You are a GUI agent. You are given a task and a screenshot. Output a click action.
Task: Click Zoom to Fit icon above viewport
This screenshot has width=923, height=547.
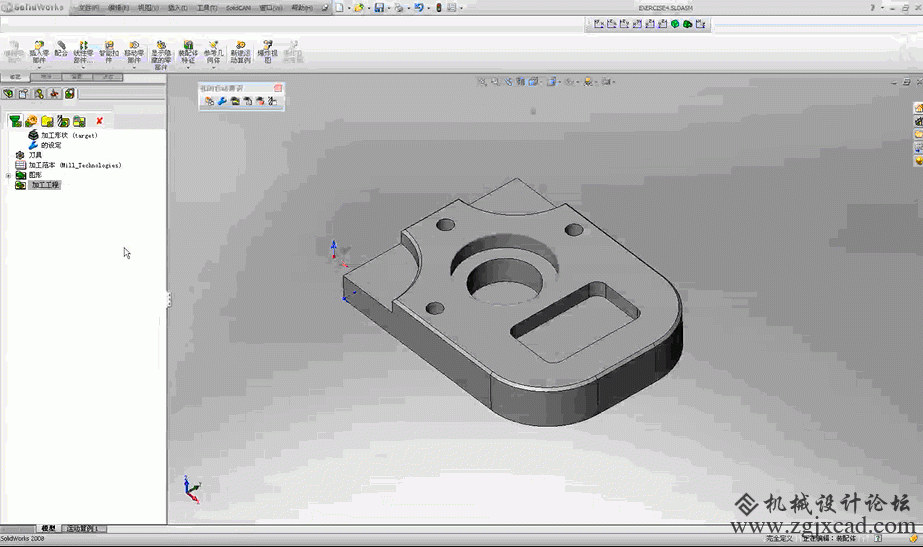point(482,82)
